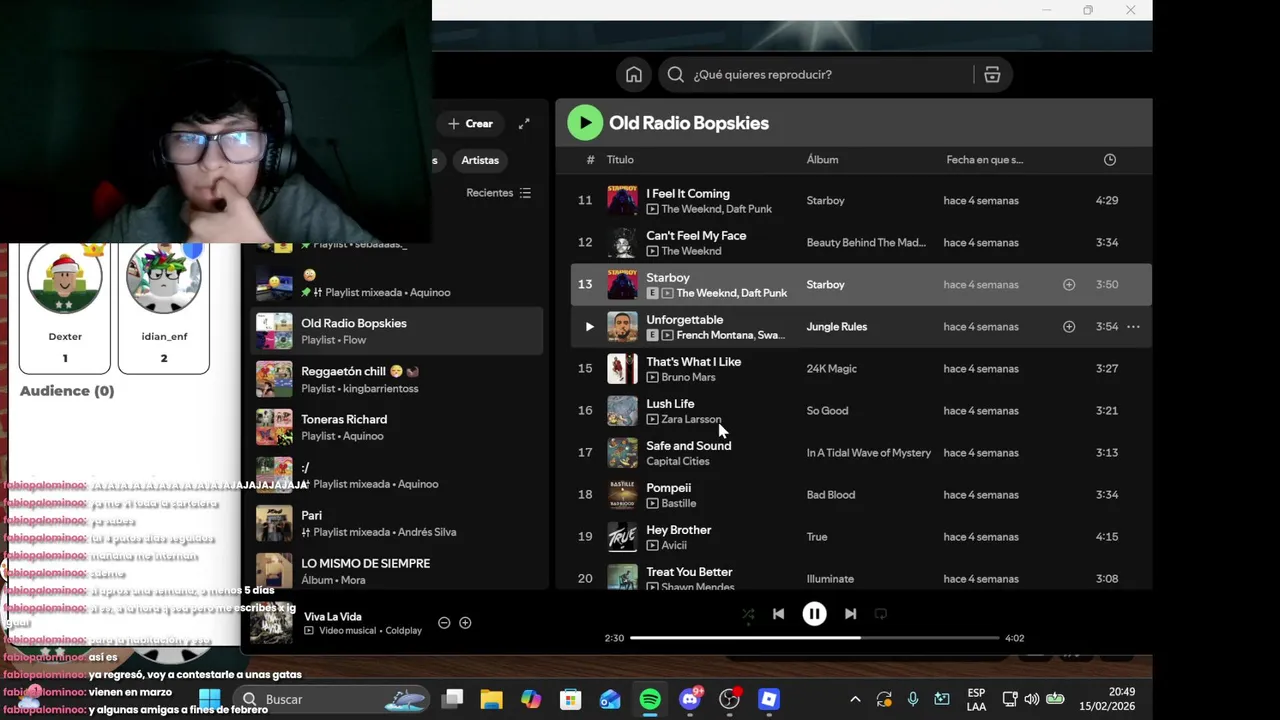The image size is (1280, 720).
Task: Open the Reggaetón chill playlist
Action: point(397,379)
